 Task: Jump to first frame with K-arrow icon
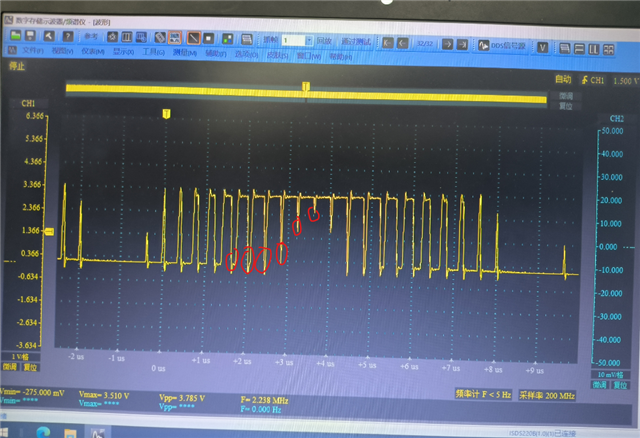(x=388, y=42)
